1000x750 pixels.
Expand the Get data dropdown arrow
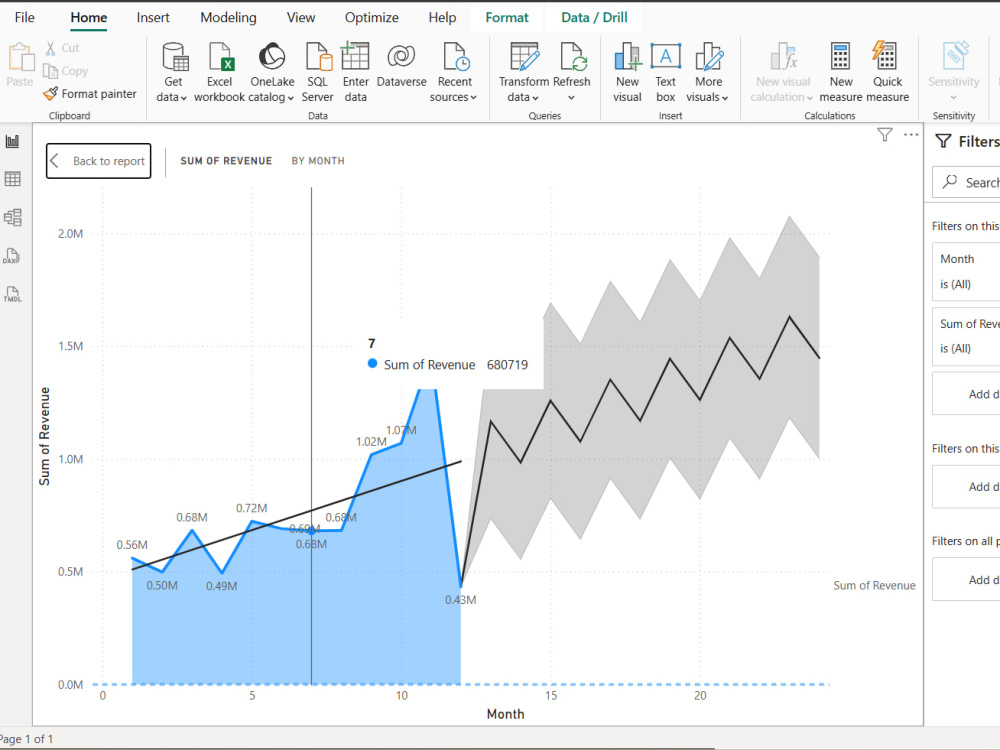(x=184, y=98)
